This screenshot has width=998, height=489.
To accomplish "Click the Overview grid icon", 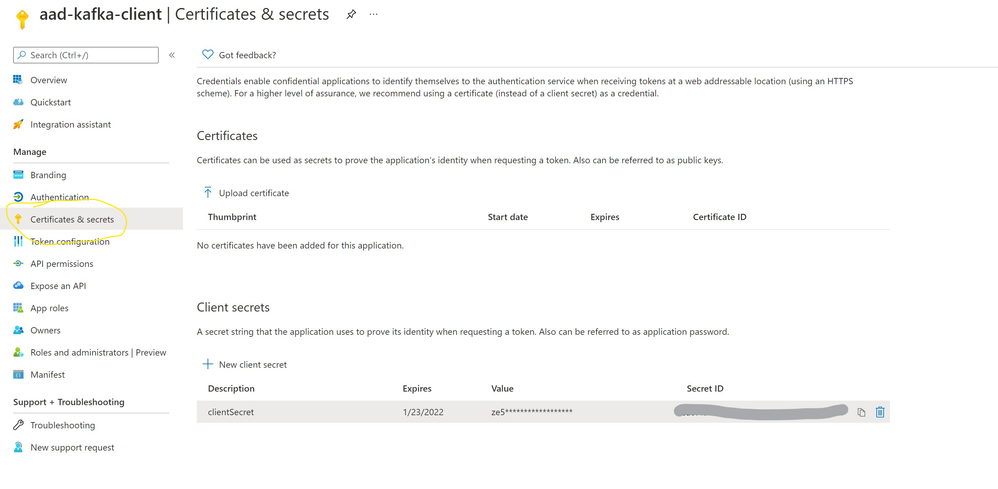I will [x=18, y=80].
